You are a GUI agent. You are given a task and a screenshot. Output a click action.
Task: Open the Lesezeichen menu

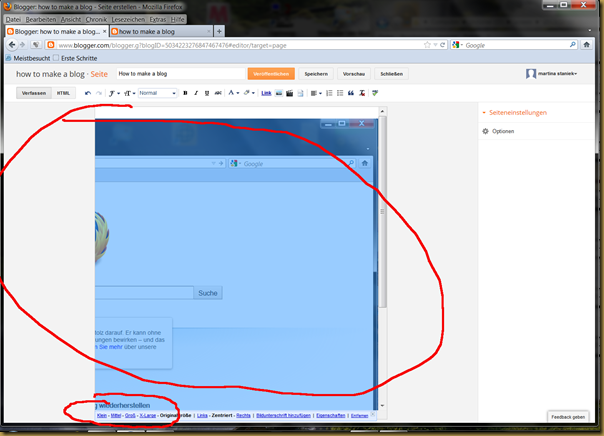point(128,19)
